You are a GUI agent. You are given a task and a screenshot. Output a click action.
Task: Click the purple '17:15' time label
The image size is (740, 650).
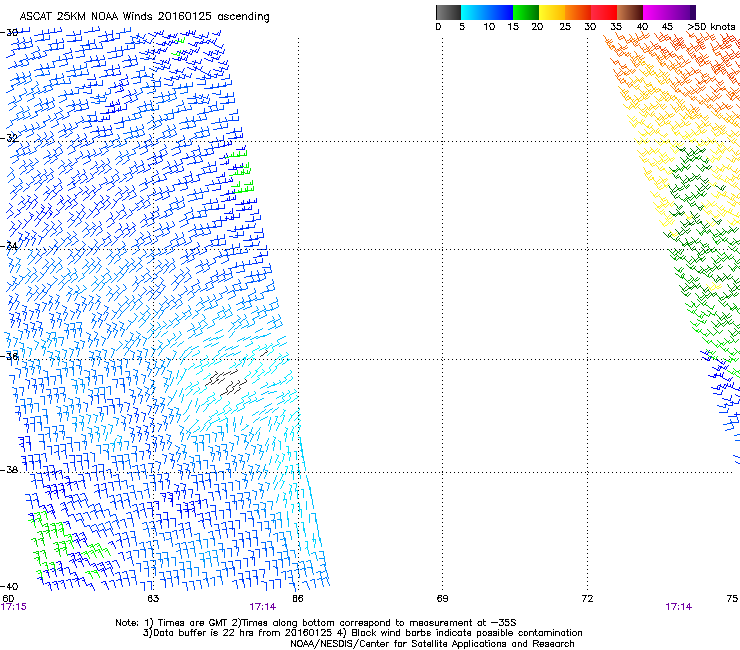14,607
